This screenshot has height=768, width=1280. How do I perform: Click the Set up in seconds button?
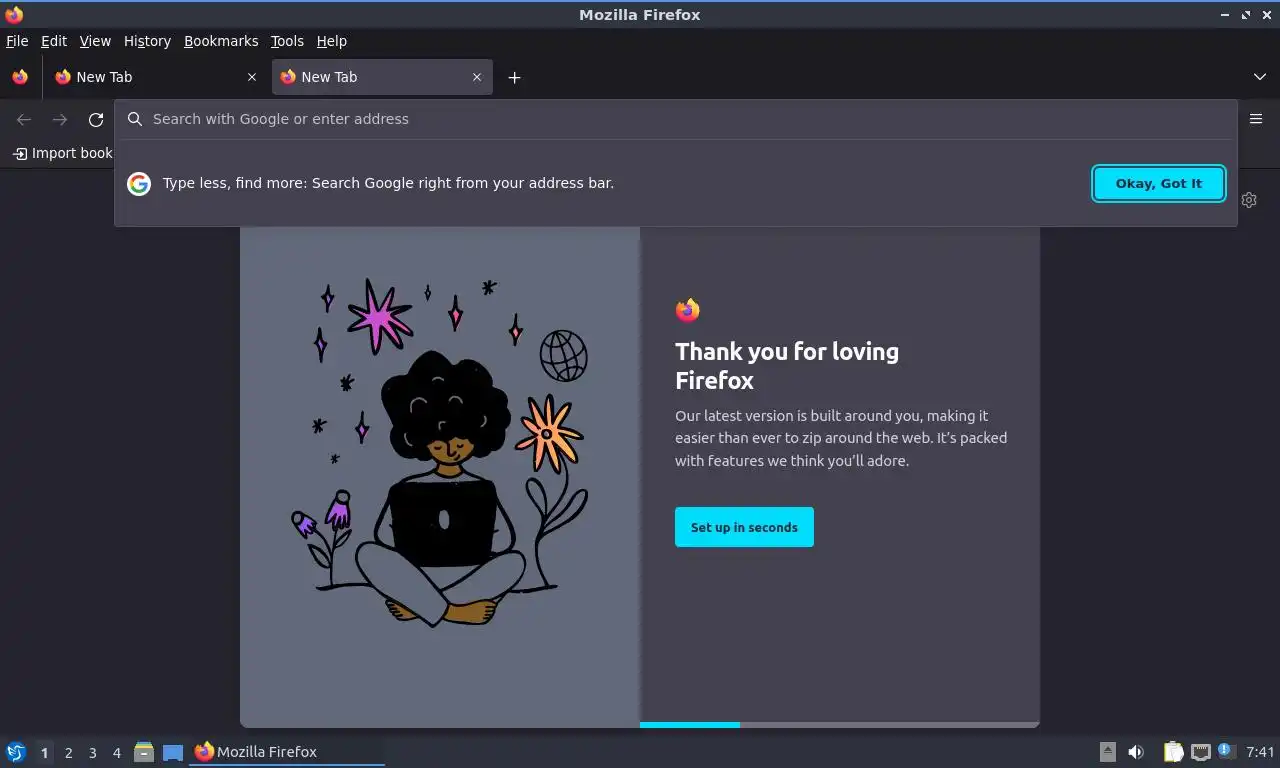744,527
